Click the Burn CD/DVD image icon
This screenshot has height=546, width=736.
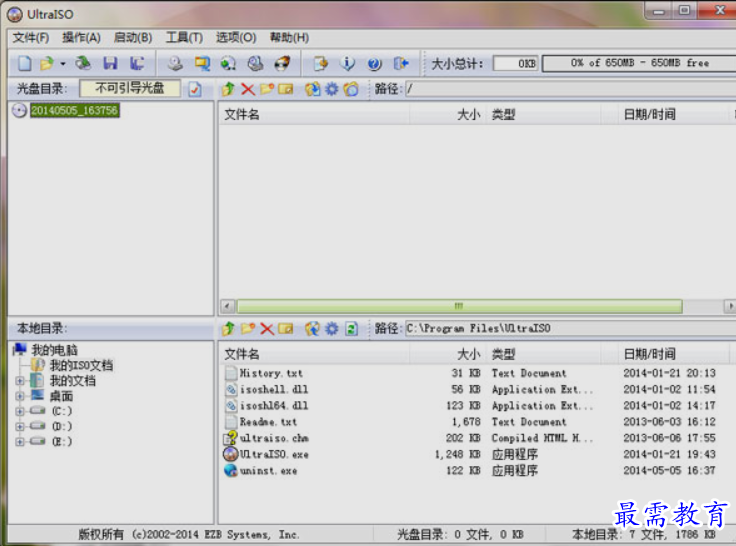click(x=283, y=63)
